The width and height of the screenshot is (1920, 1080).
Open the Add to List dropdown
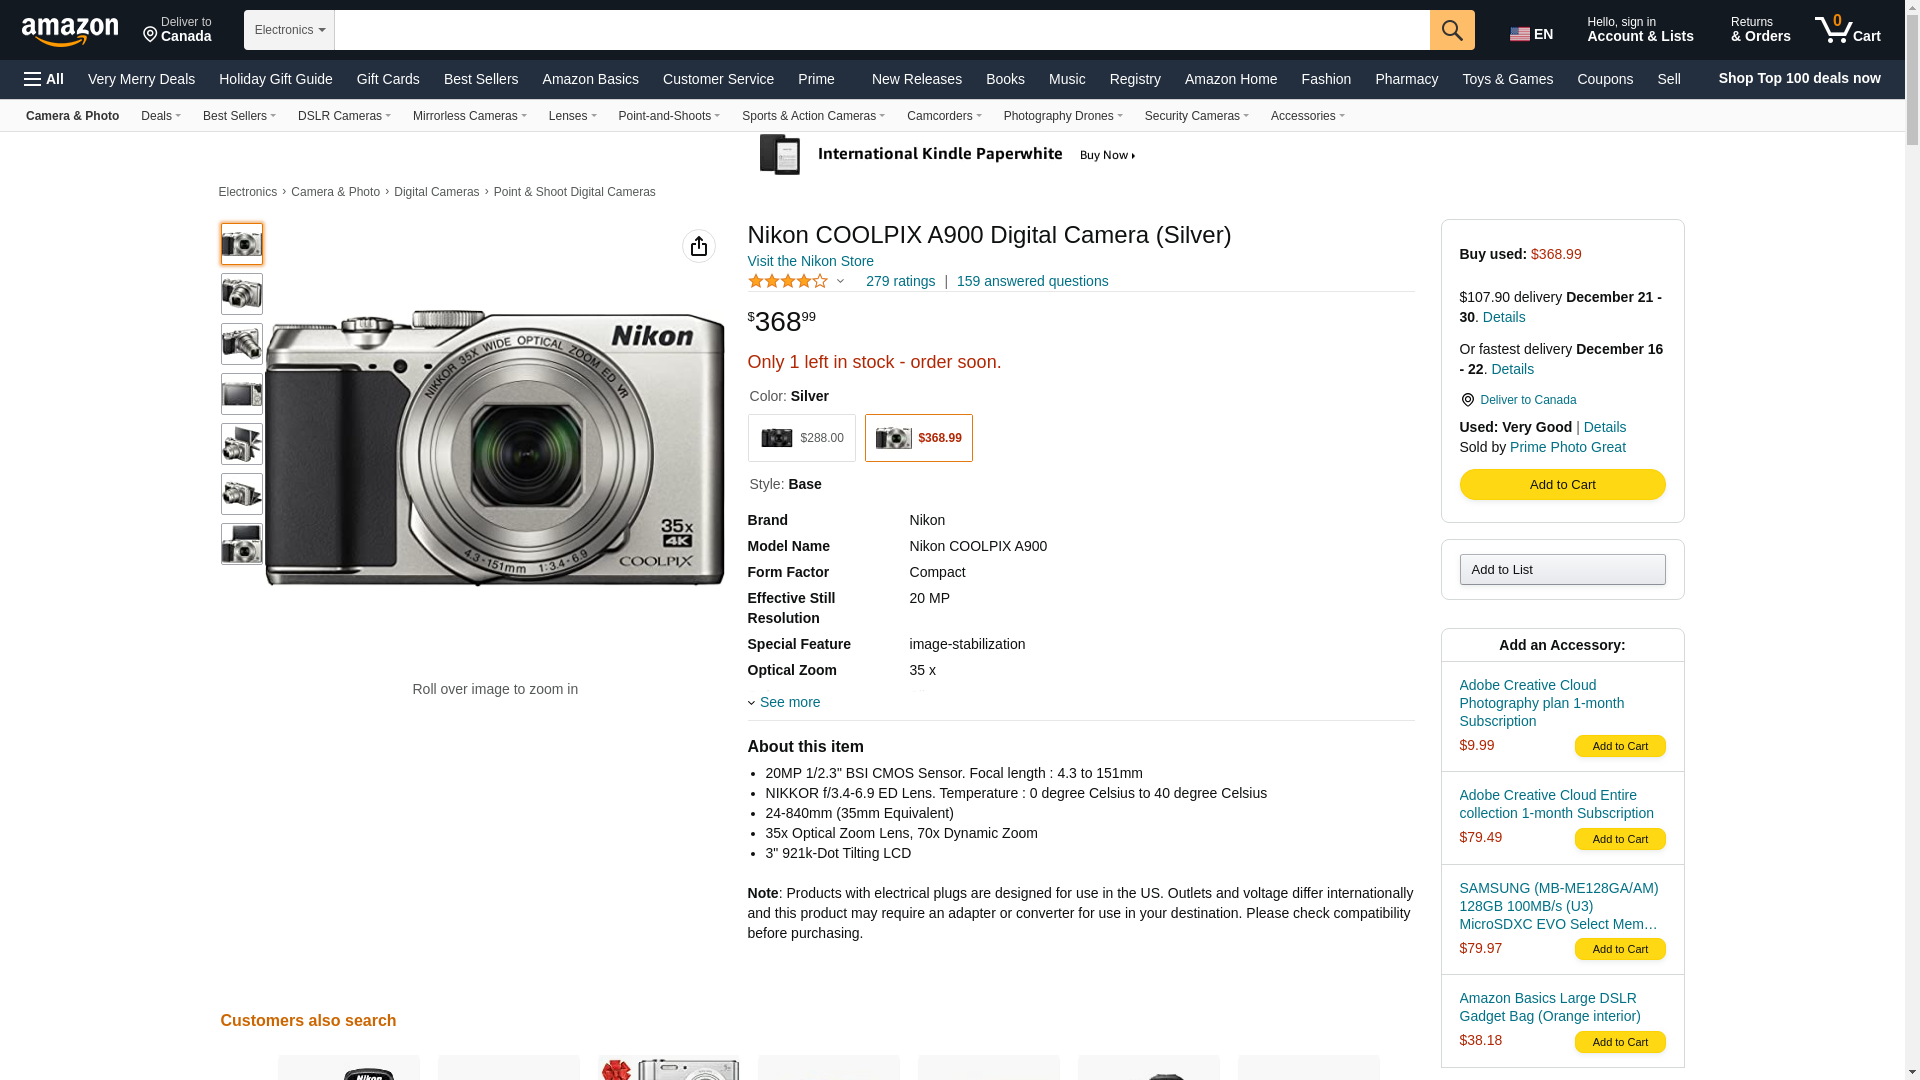[1561, 570]
